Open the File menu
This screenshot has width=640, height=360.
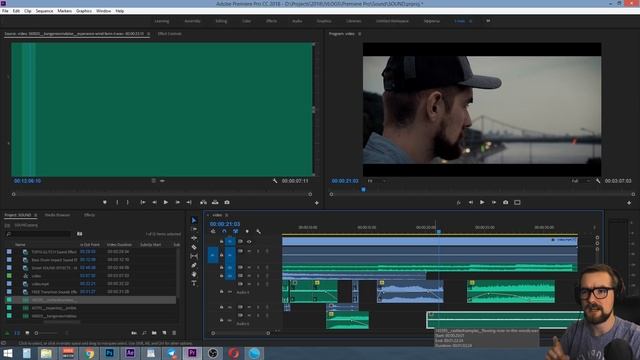point(5,11)
